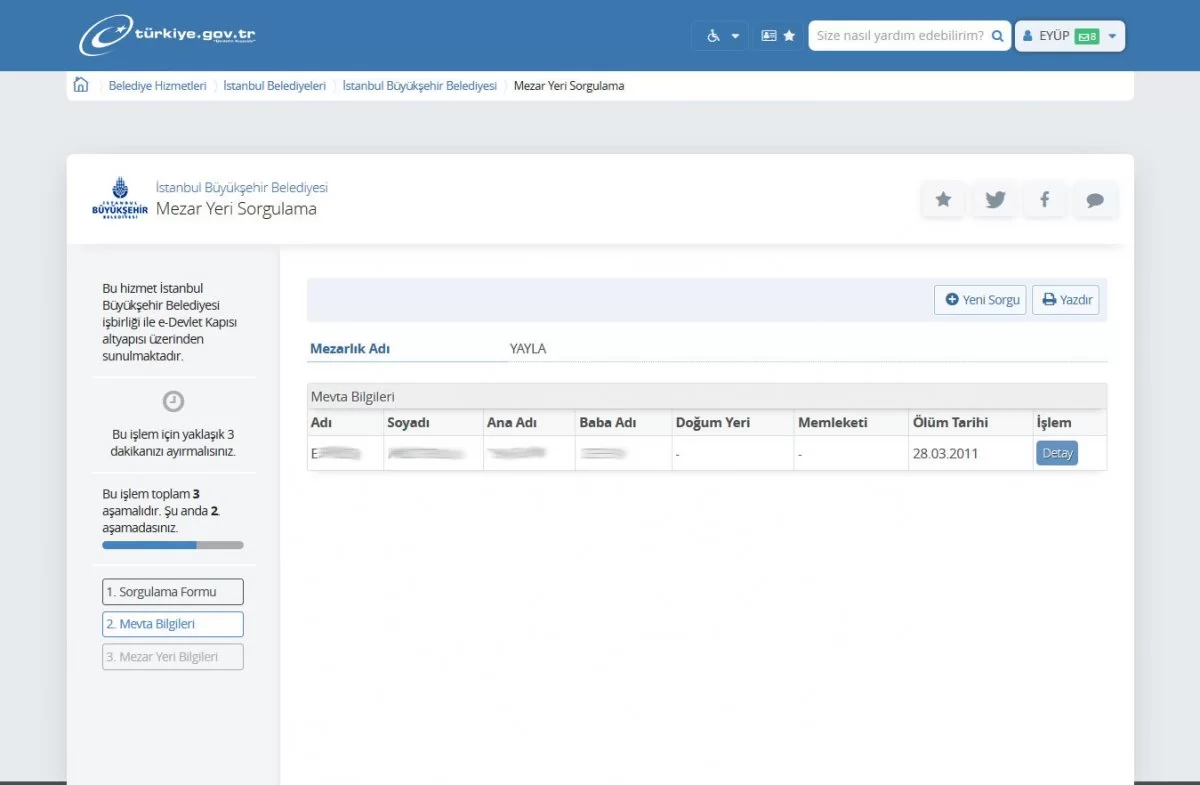This screenshot has height=785, width=1200.
Task: Share on Twitter icon
Action: [995, 200]
